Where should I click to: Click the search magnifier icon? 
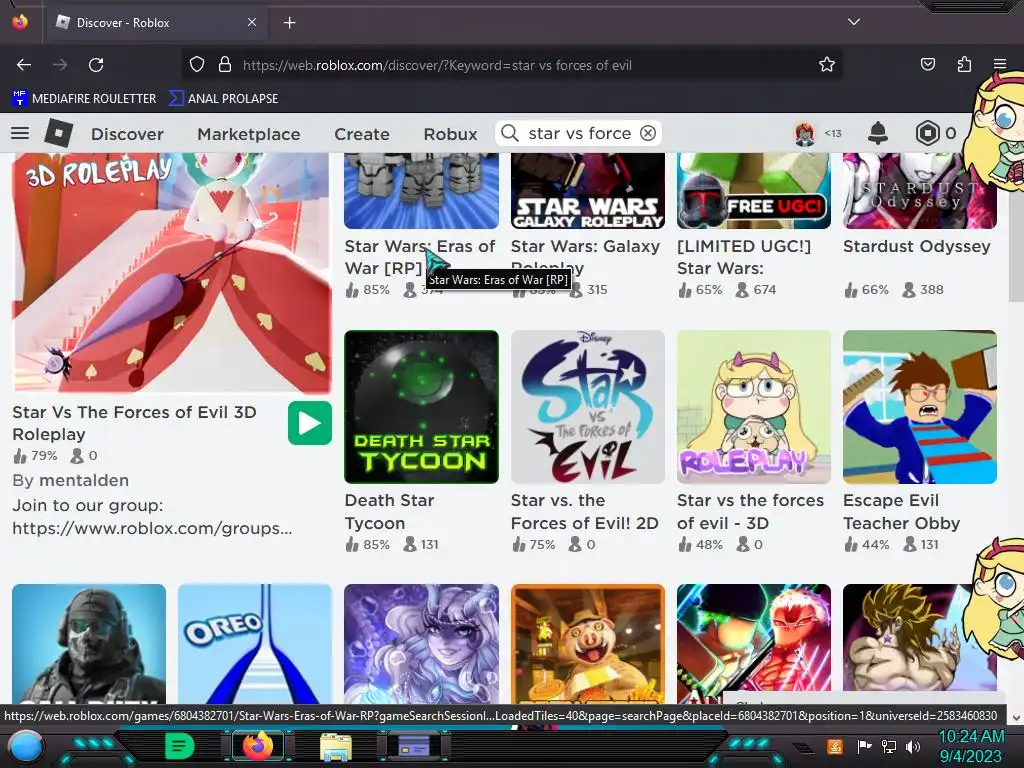pos(509,133)
